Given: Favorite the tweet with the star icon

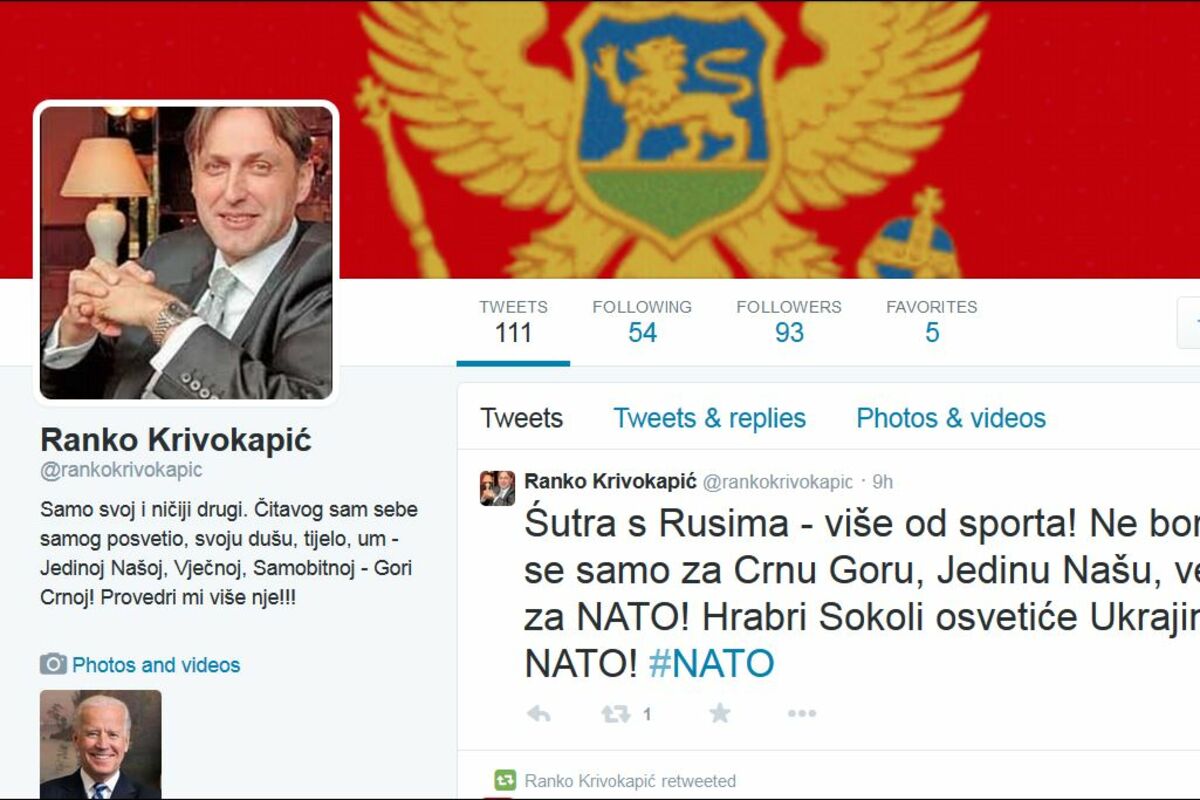Looking at the screenshot, I should click(x=719, y=713).
